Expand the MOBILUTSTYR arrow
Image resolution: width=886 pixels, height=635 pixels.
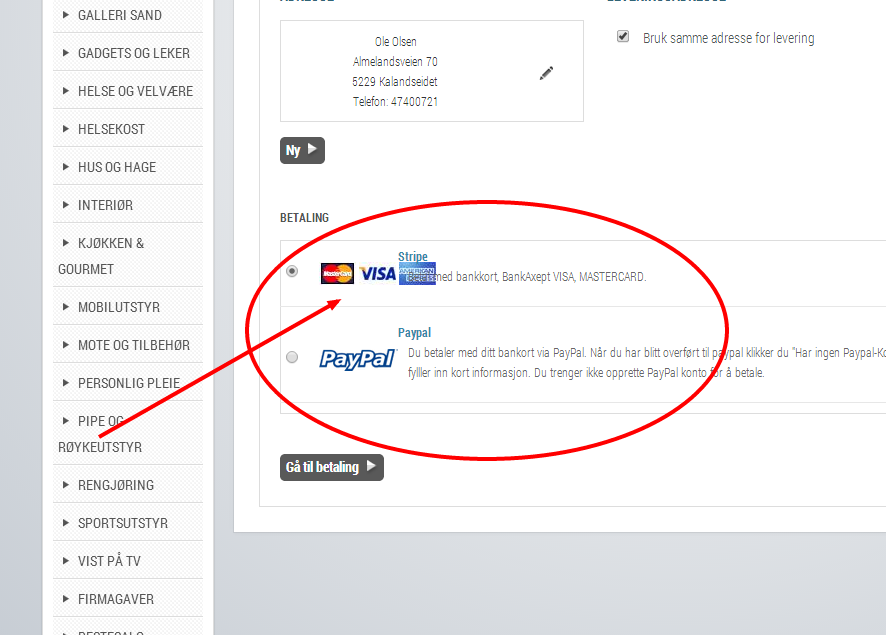(x=66, y=307)
